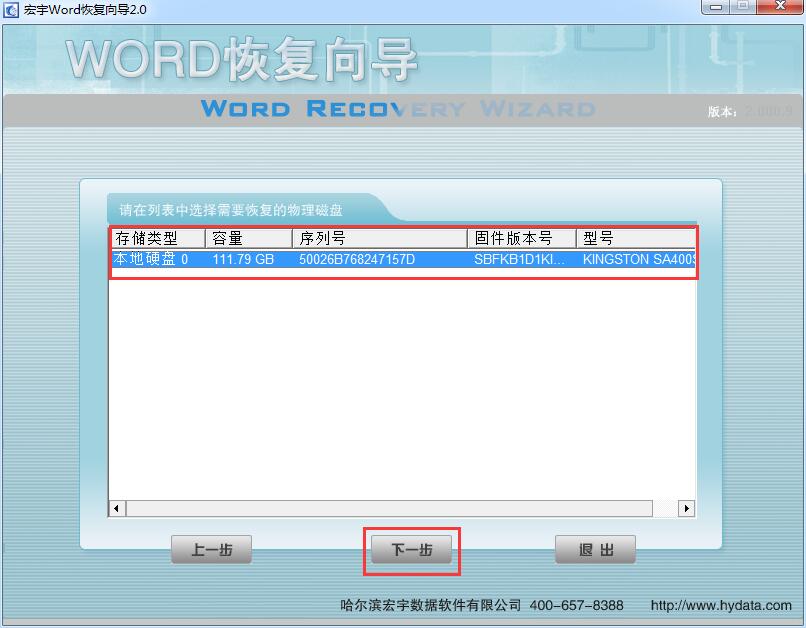Click serial number 50026B768247157D
This screenshot has height=628, width=806.
coord(357,260)
